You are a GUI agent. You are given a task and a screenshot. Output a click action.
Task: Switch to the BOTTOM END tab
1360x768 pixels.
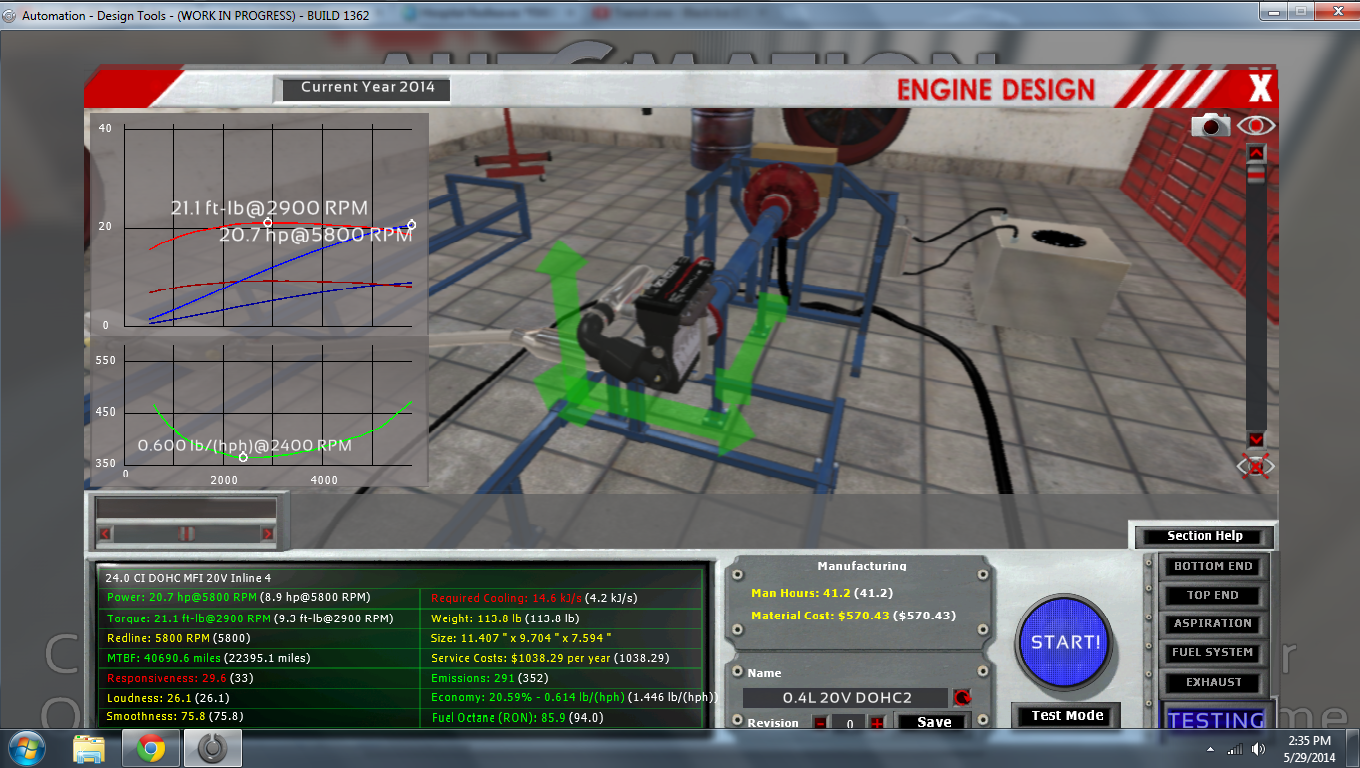tap(1212, 566)
